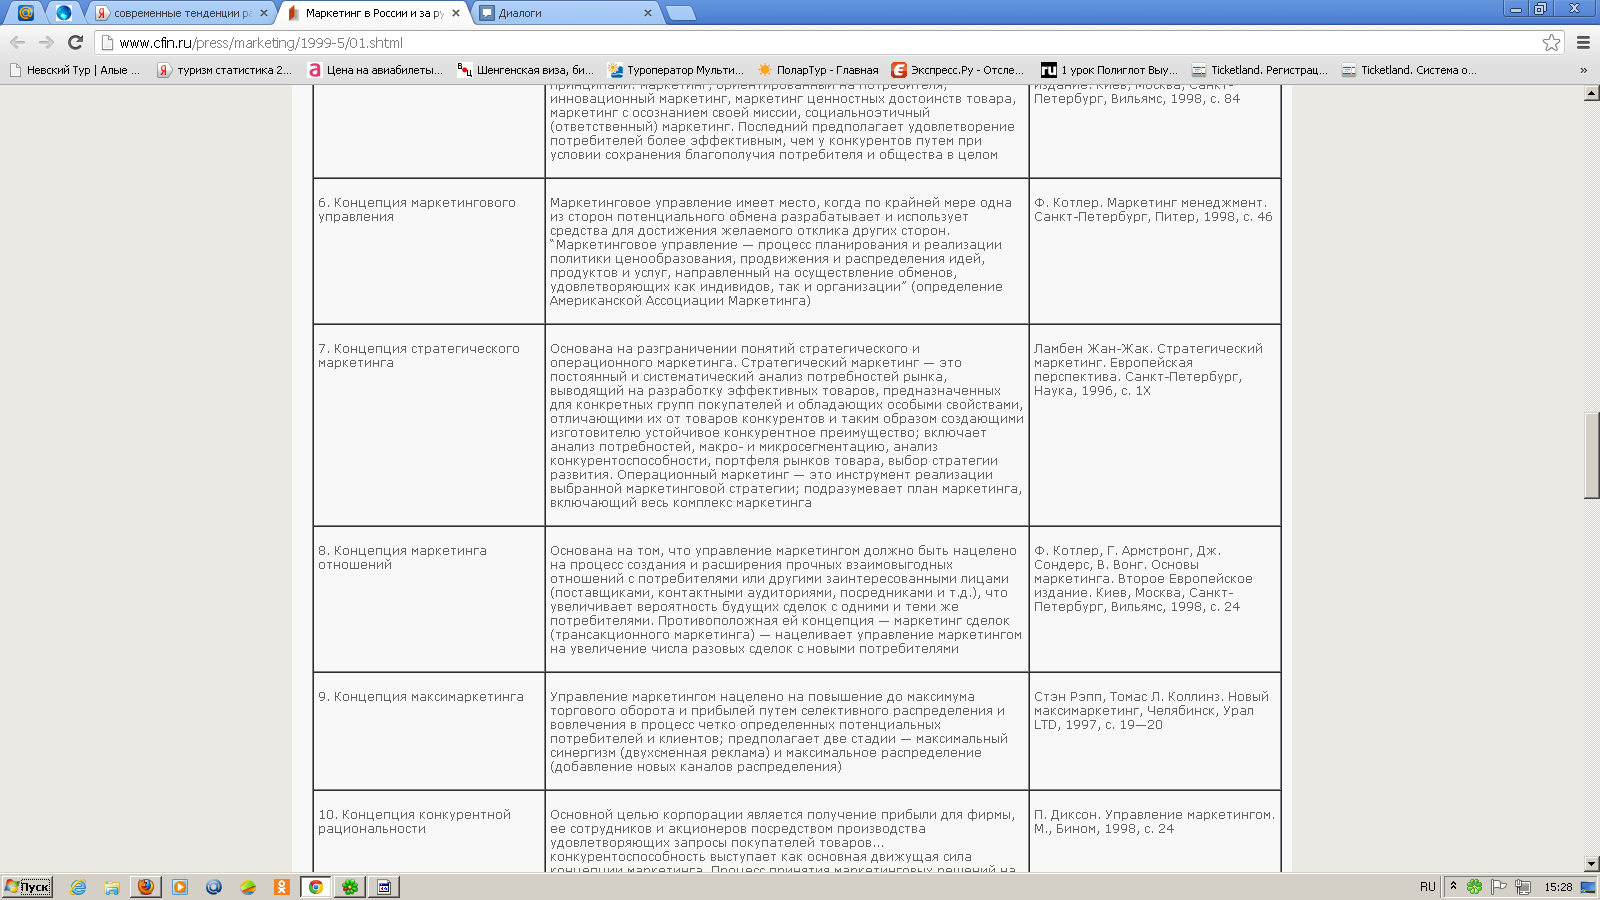Select the Chrome taskbar button
Image resolution: width=1600 pixels, height=900 pixels.
(x=316, y=886)
